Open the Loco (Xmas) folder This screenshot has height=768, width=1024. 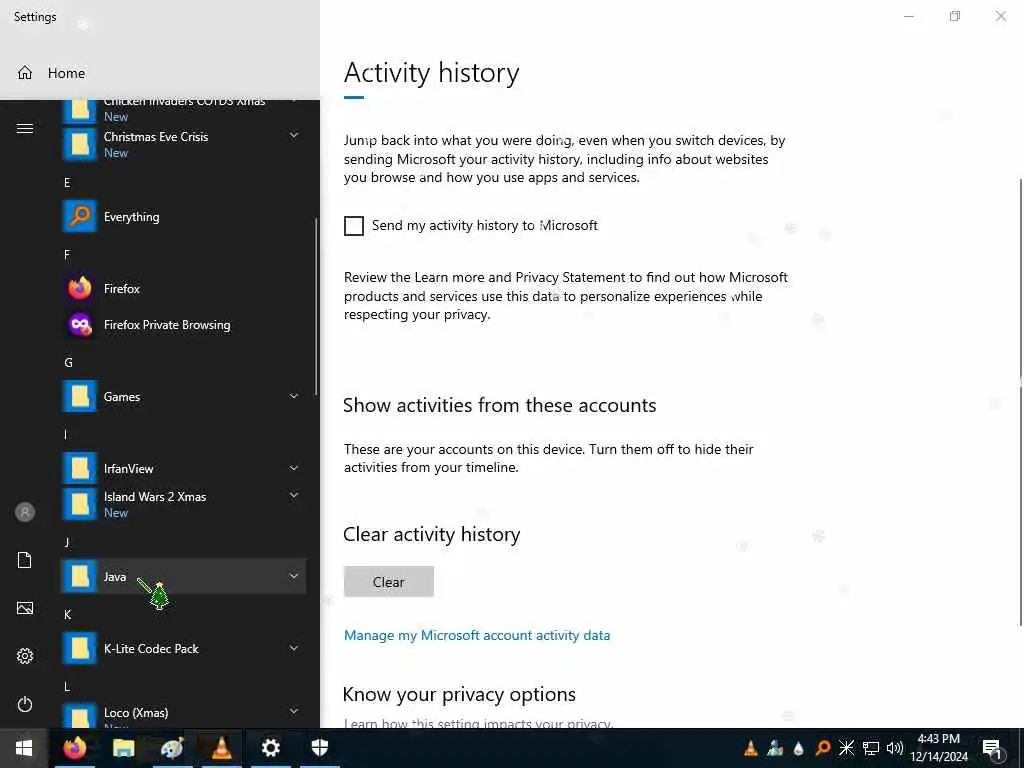pos(183,715)
